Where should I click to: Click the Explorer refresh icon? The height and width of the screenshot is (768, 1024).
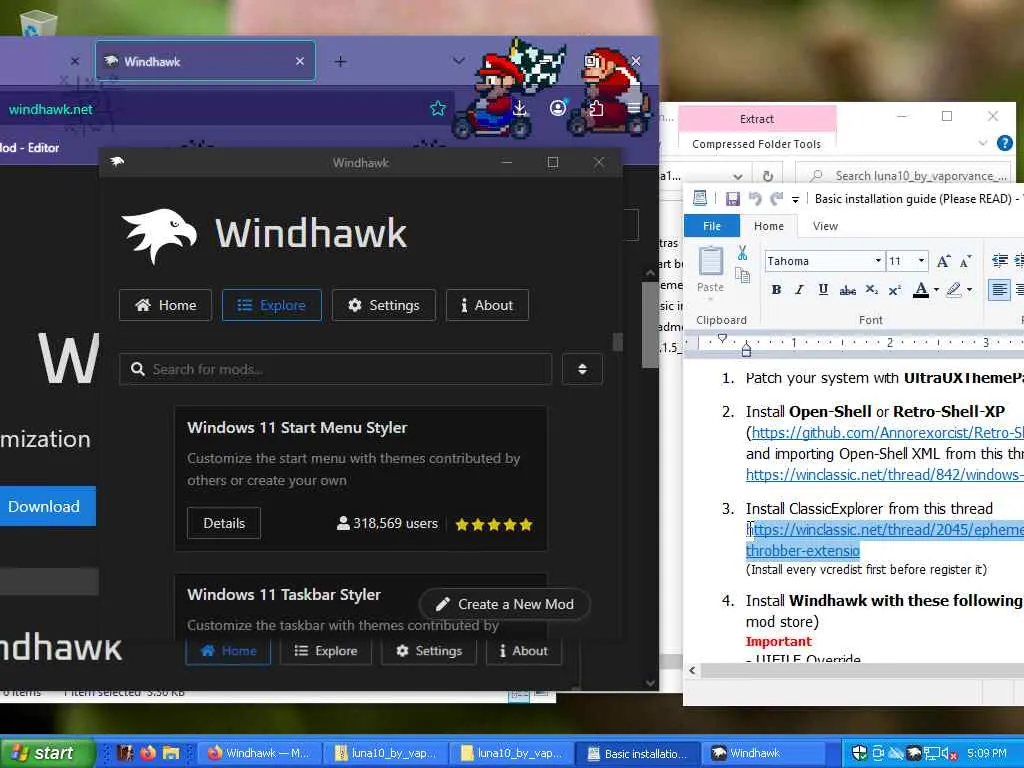coord(767,176)
